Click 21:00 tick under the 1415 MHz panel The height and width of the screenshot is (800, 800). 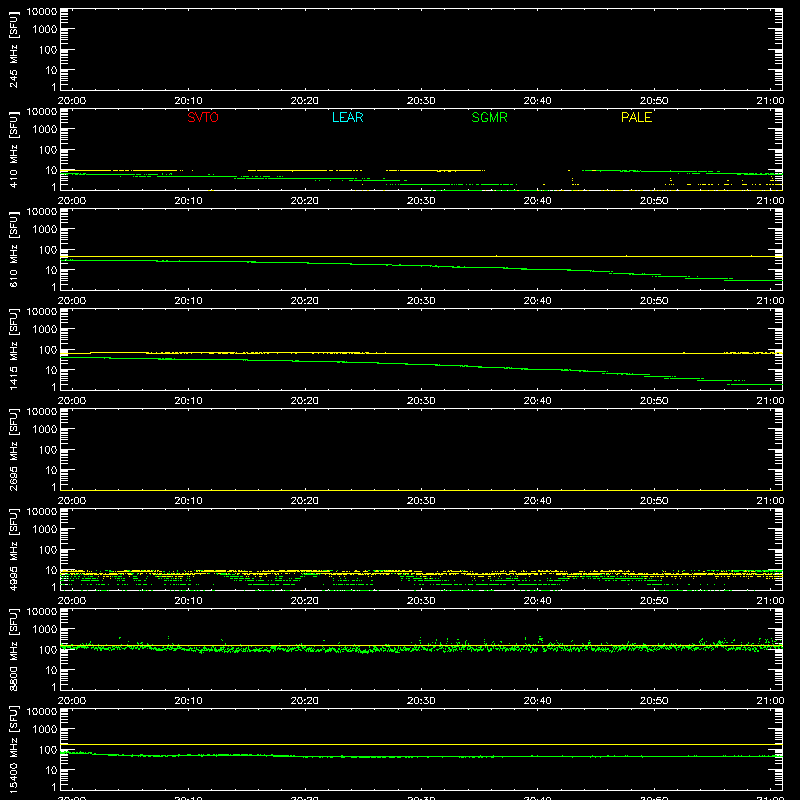click(770, 401)
